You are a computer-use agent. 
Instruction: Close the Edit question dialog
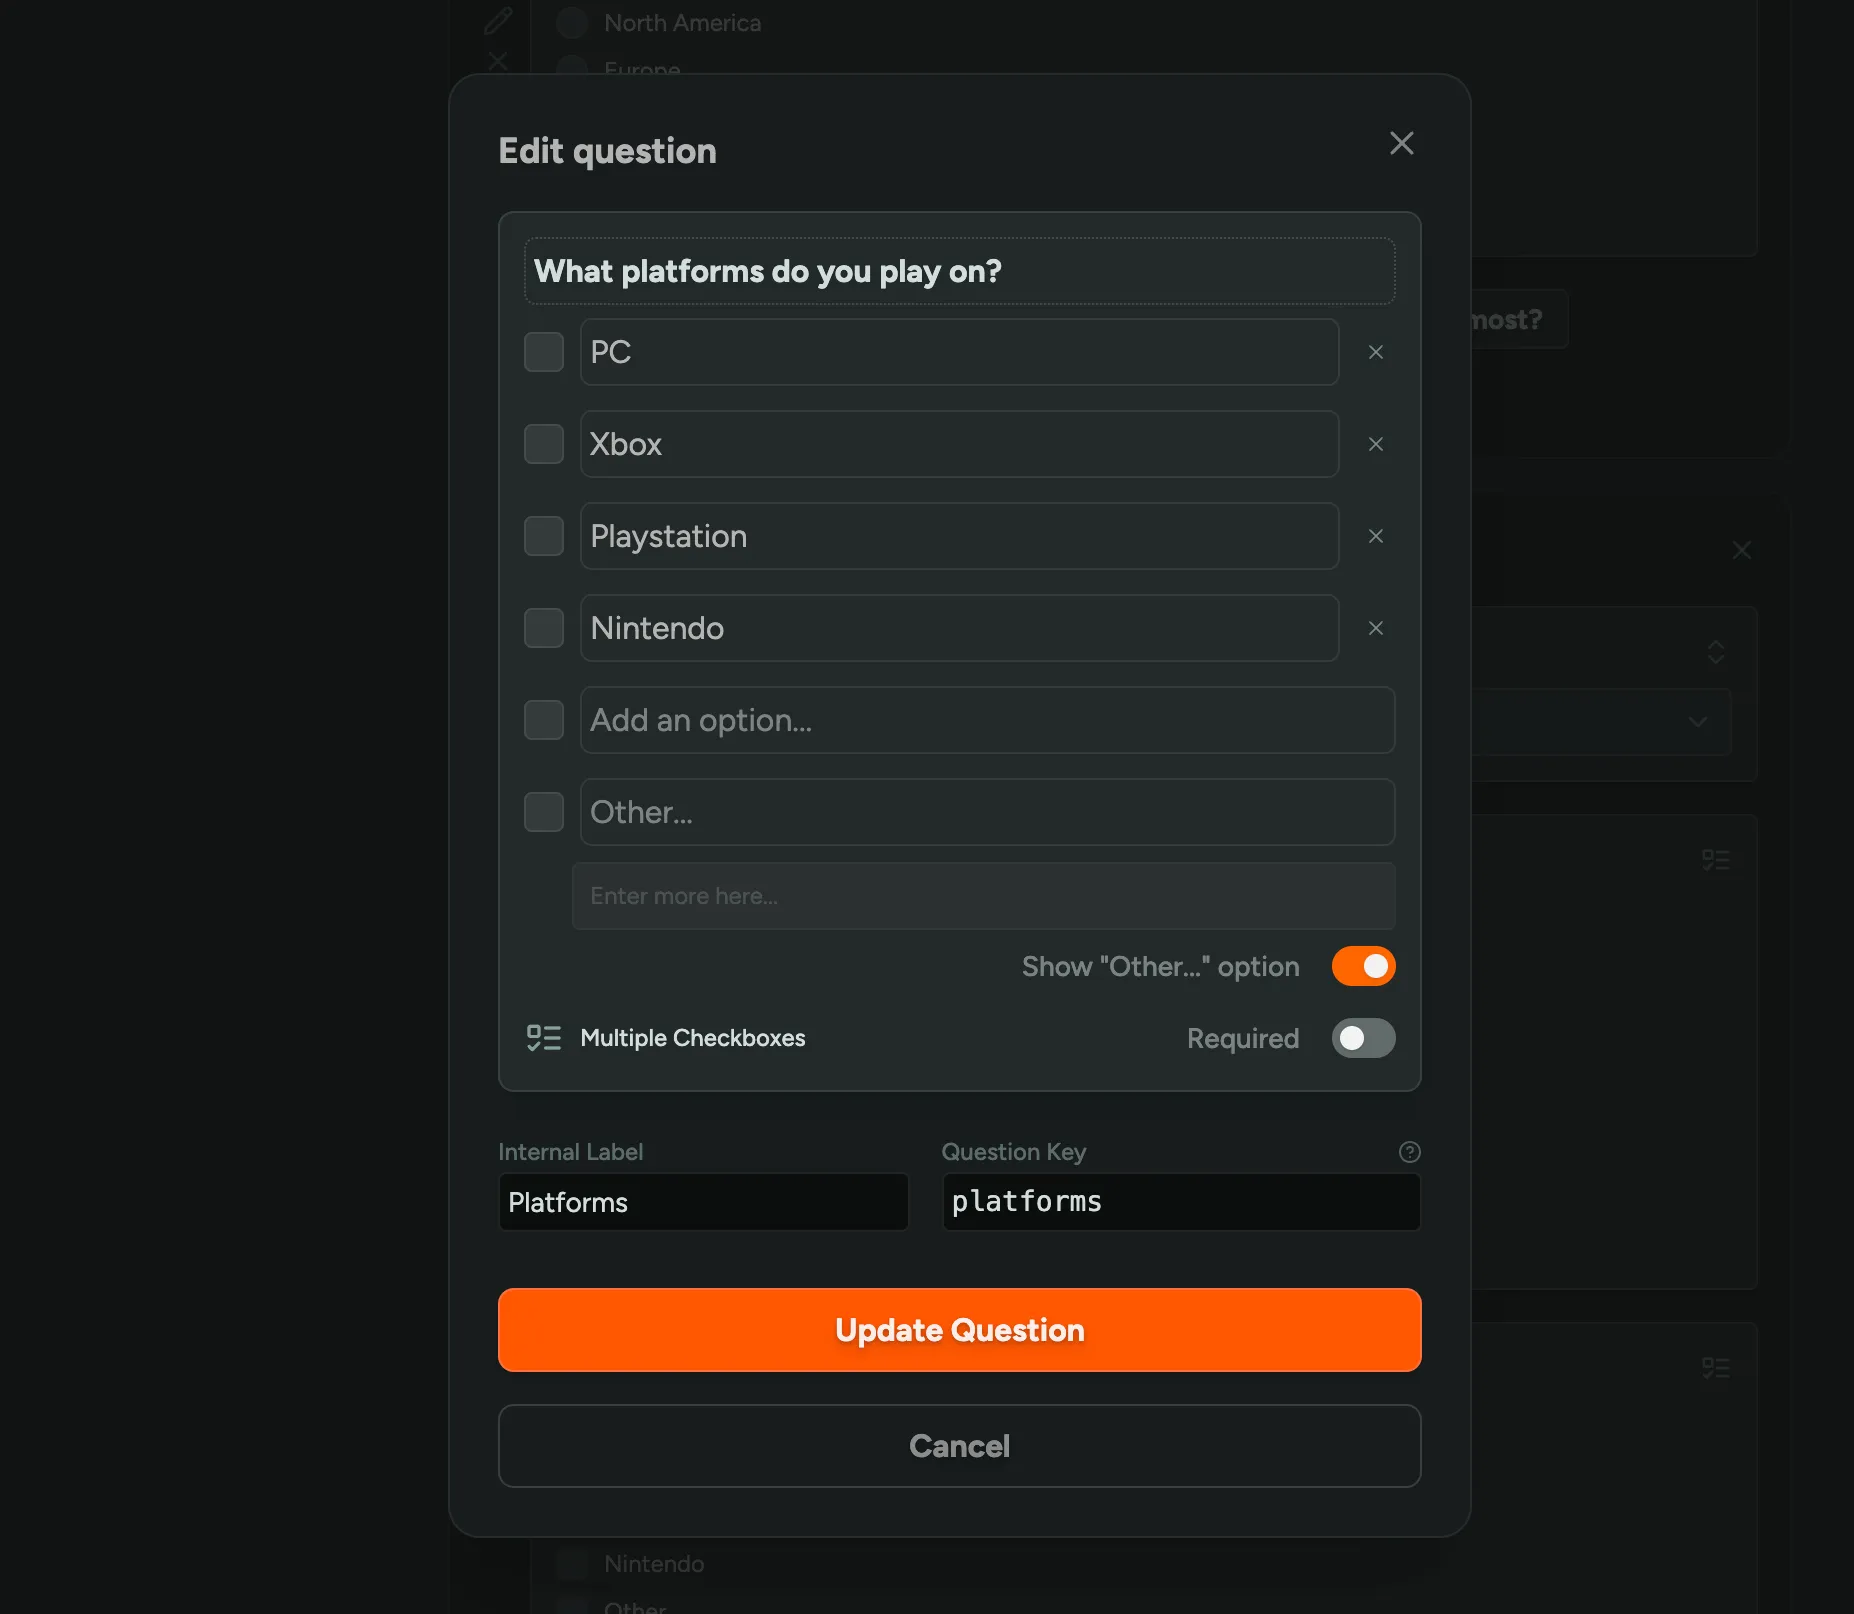tap(1401, 143)
